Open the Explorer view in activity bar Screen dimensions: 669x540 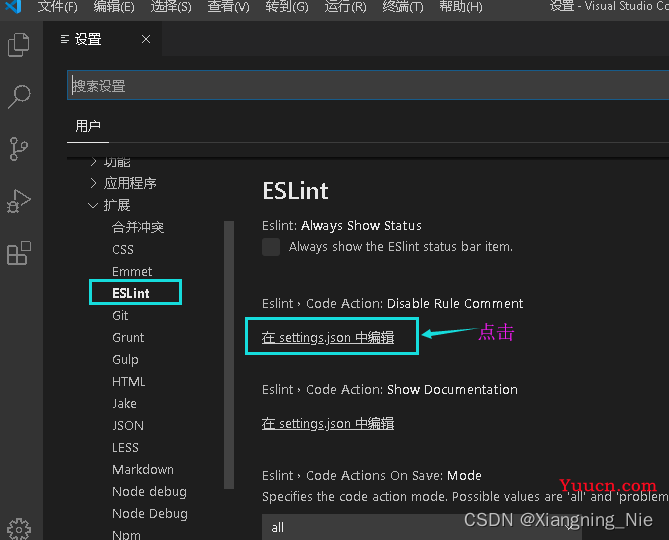point(19,45)
